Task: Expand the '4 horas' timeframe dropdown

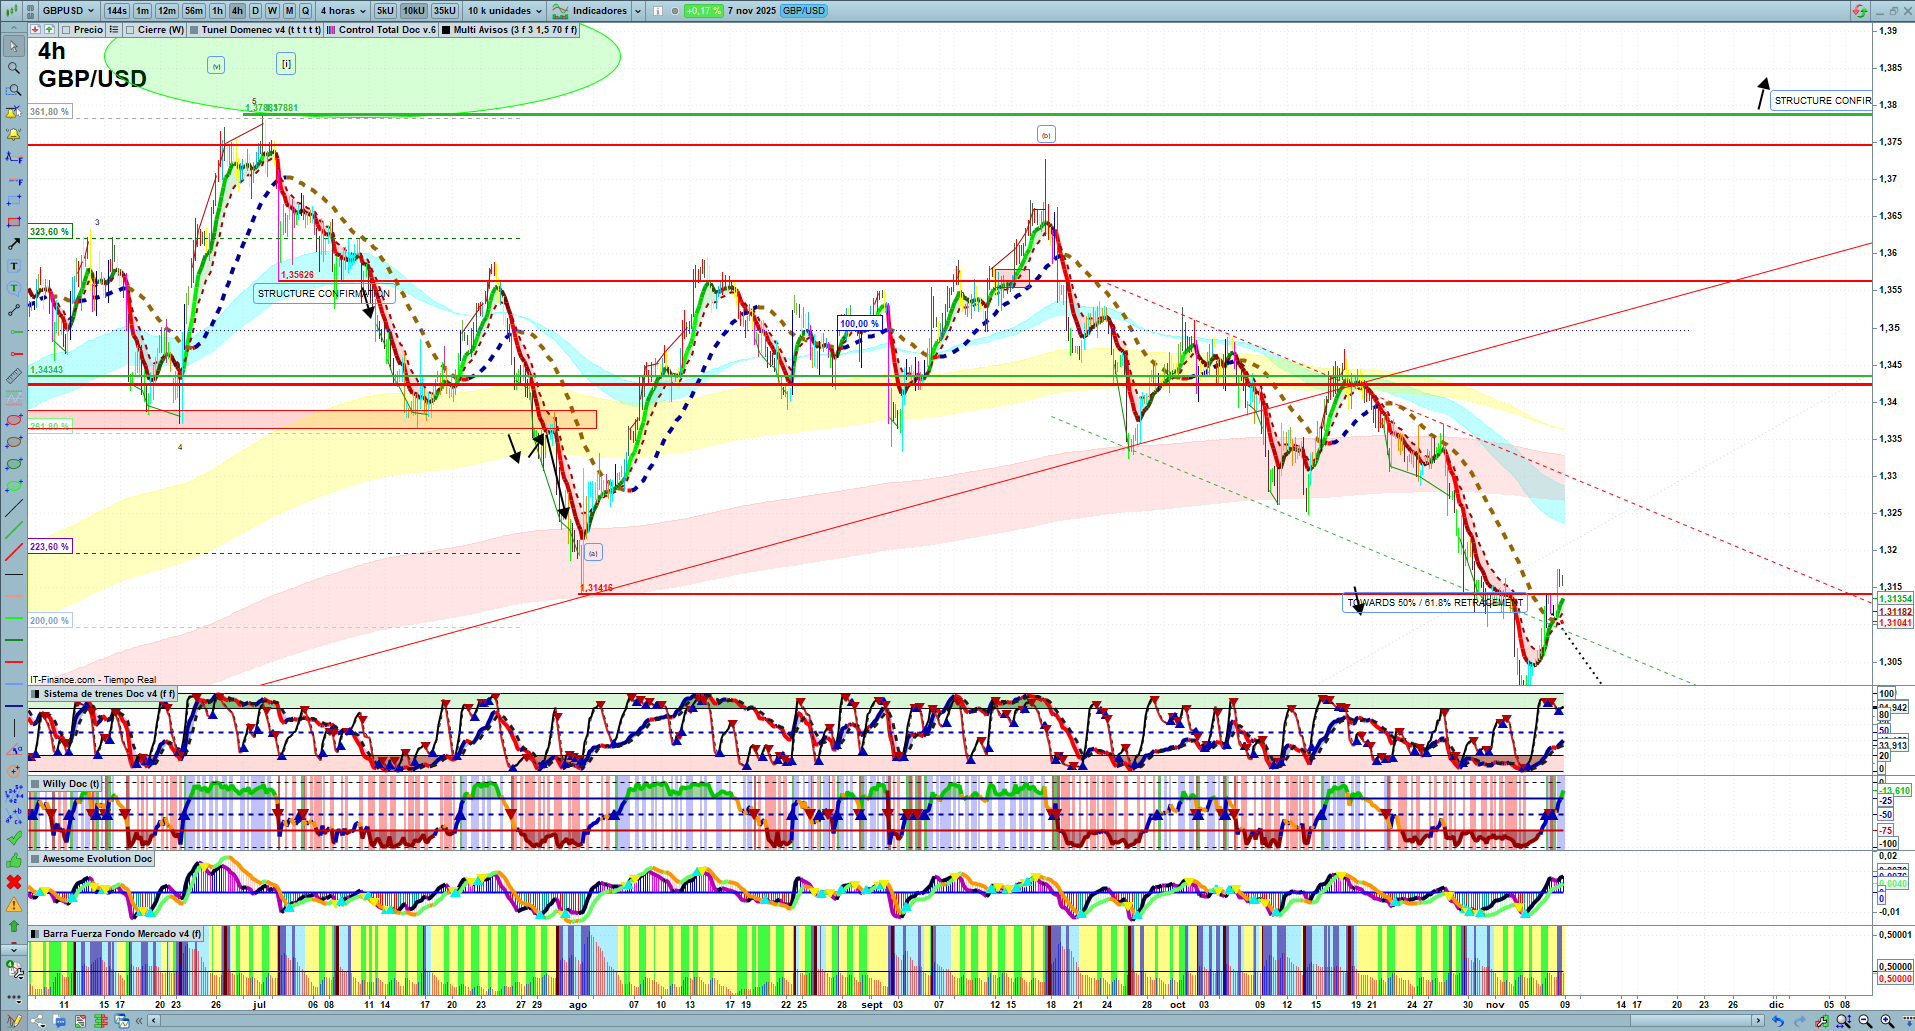Action: [x=343, y=11]
